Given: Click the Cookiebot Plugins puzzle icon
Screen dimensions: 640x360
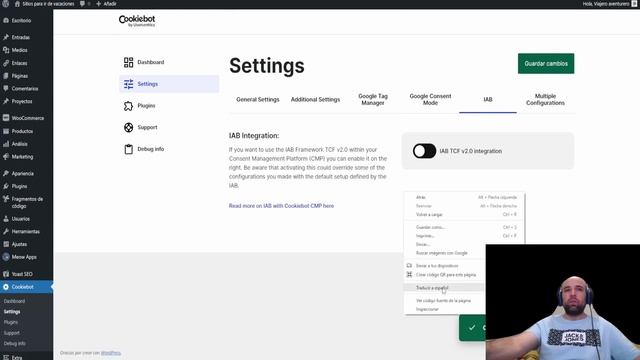Looking at the screenshot, I should click(x=129, y=106).
